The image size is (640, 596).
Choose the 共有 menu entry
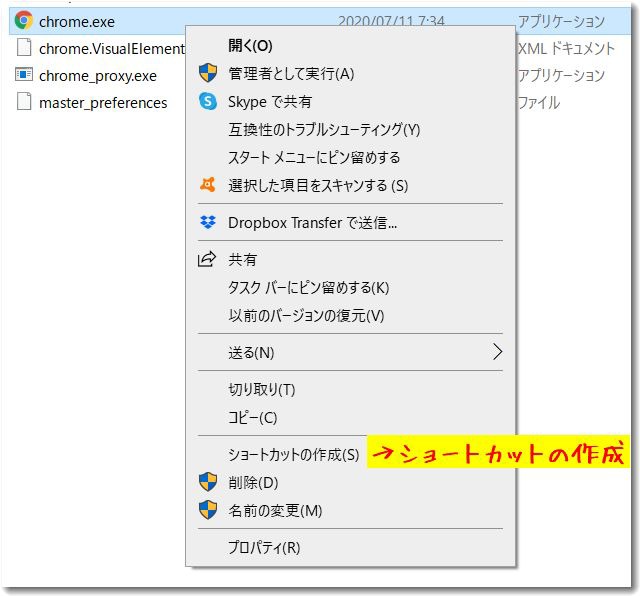[242, 260]
